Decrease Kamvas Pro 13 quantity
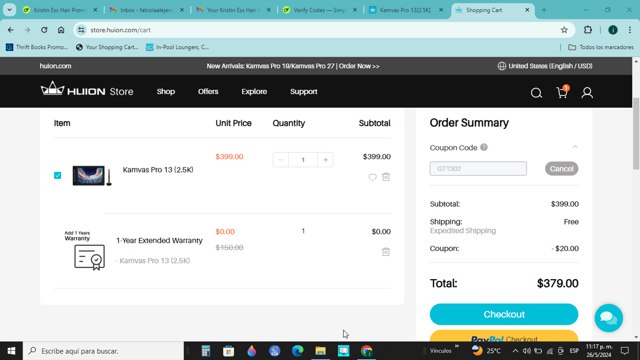Screen dimensions: 640x360 pos(280,160)
